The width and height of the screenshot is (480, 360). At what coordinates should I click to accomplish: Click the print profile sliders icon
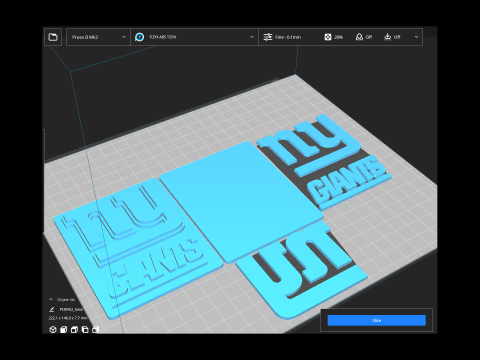pos(268,37)
